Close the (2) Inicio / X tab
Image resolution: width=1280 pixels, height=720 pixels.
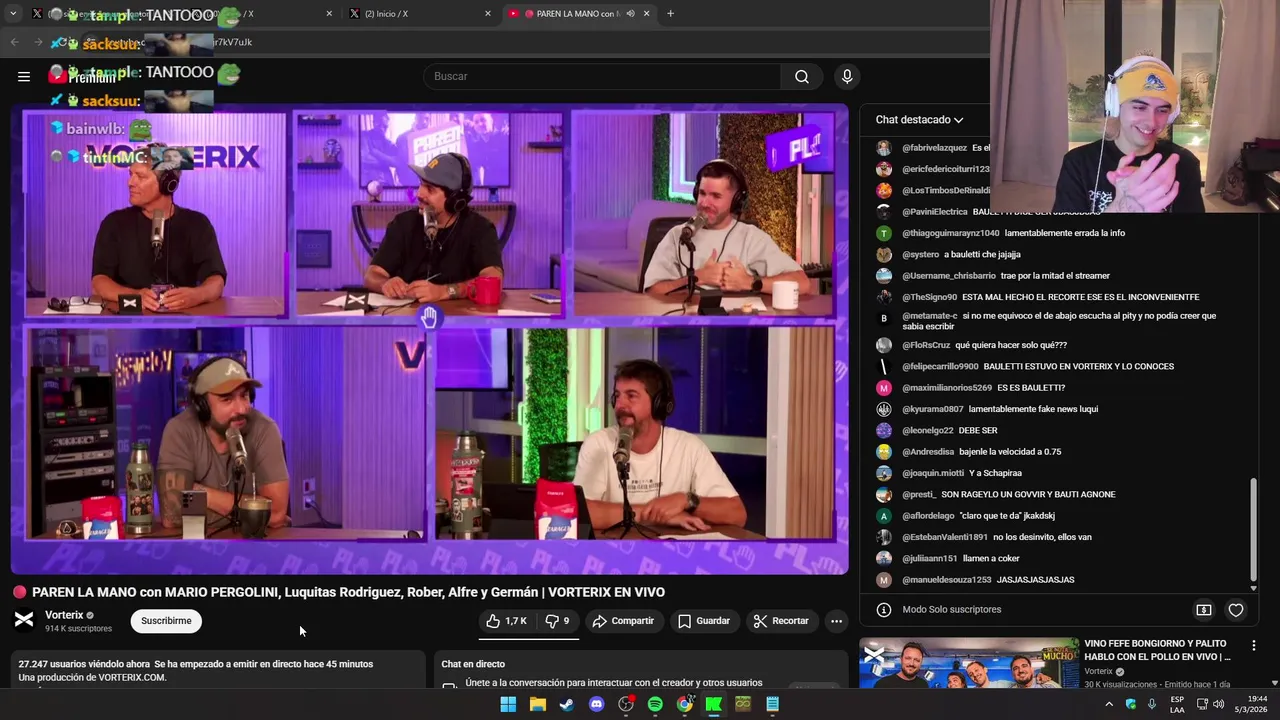488,14
